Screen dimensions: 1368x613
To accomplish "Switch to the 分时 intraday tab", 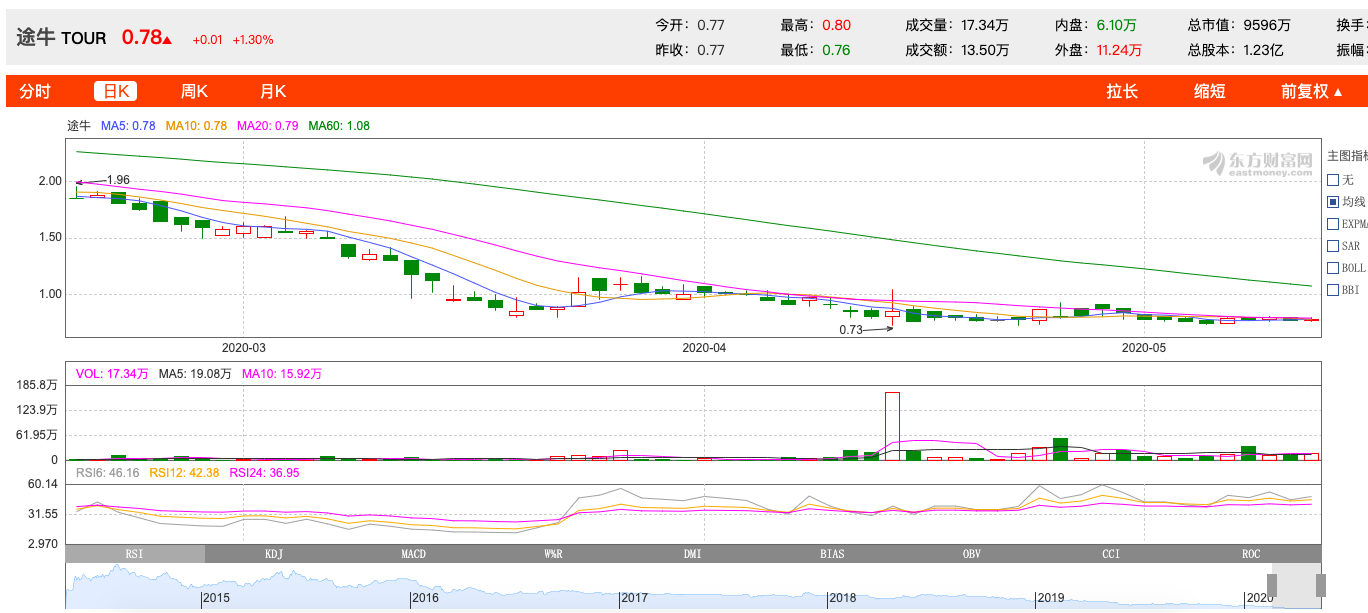I will (35, 91).
